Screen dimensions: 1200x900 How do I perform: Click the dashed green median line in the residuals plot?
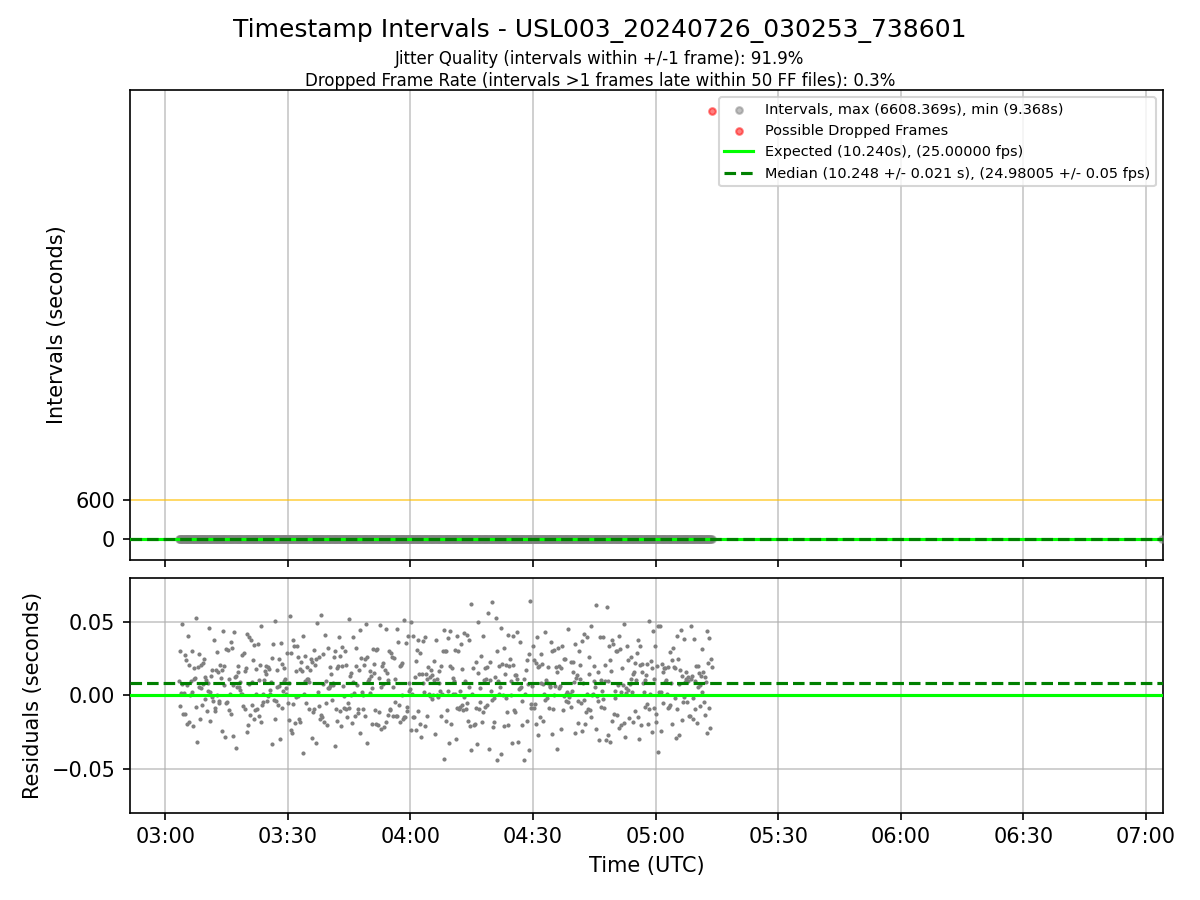click(646, 684)
